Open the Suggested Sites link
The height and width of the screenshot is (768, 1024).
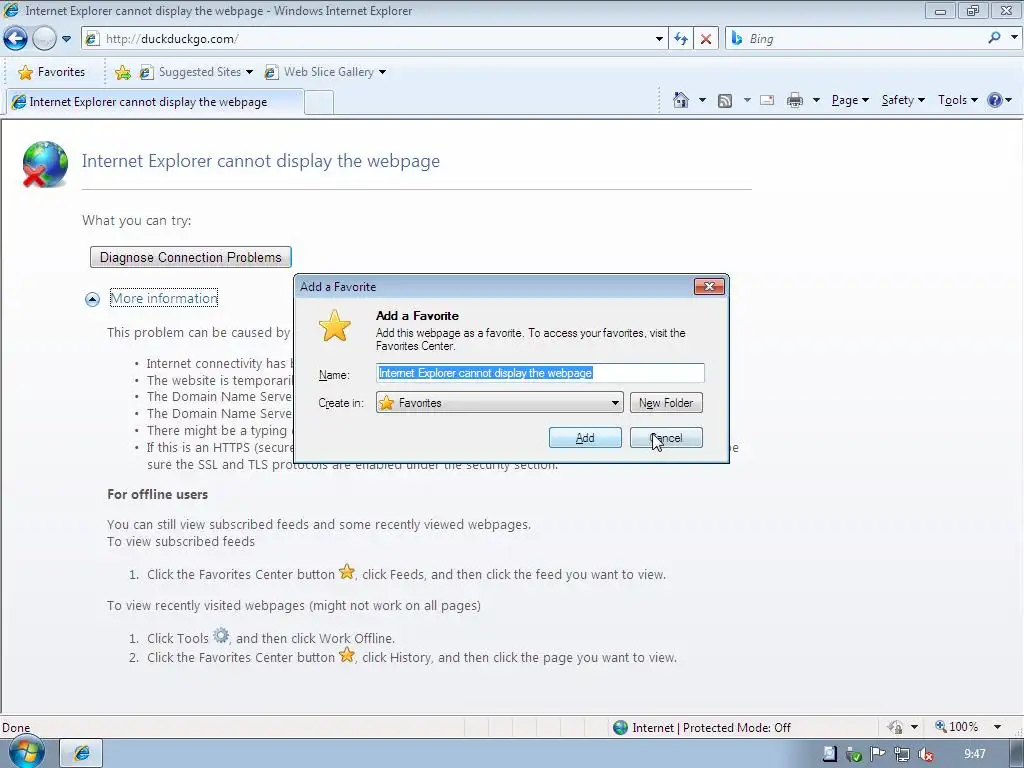[196, 72]
